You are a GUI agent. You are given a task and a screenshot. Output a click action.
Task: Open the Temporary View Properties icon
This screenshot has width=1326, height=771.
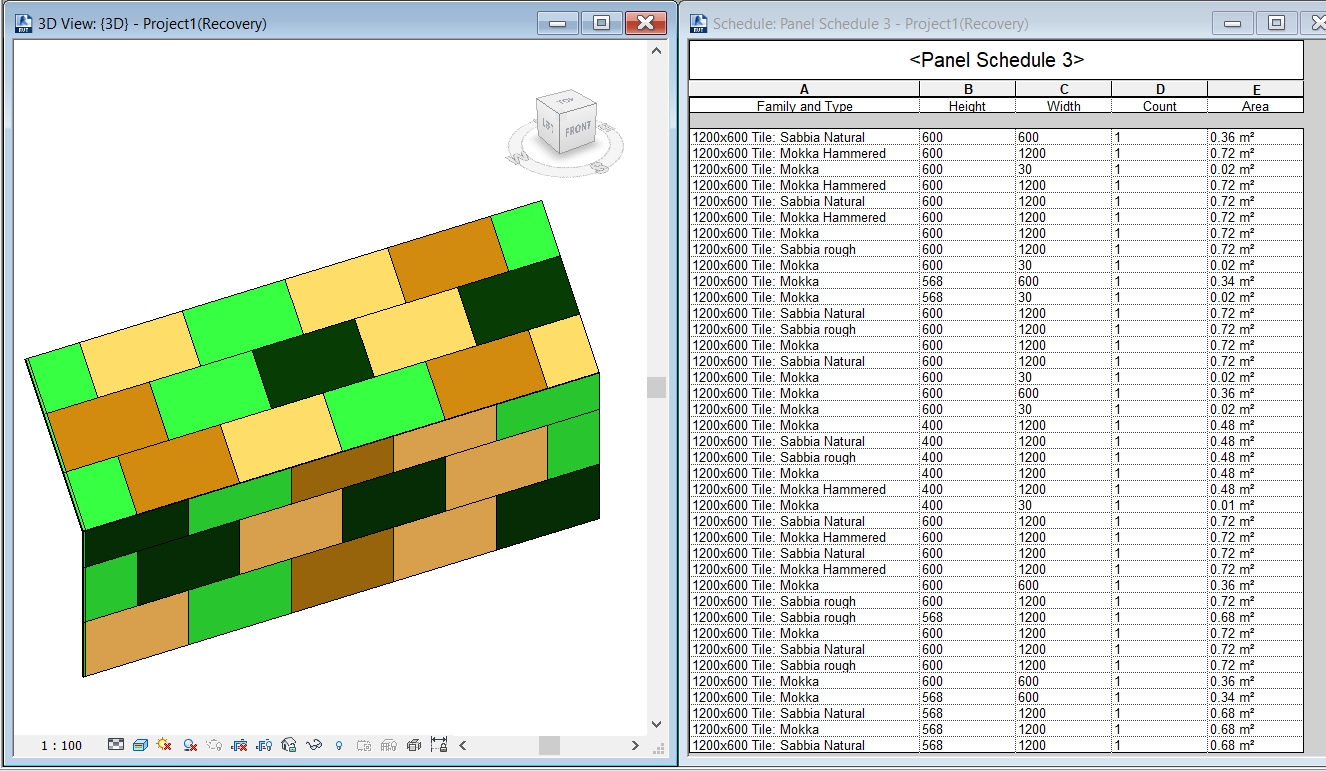364,745
